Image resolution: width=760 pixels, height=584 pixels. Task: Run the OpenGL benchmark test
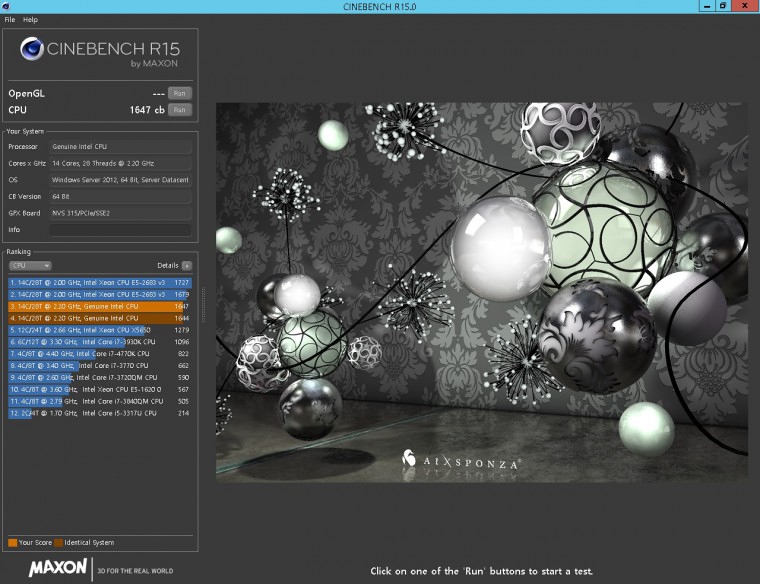pos(180,94)
